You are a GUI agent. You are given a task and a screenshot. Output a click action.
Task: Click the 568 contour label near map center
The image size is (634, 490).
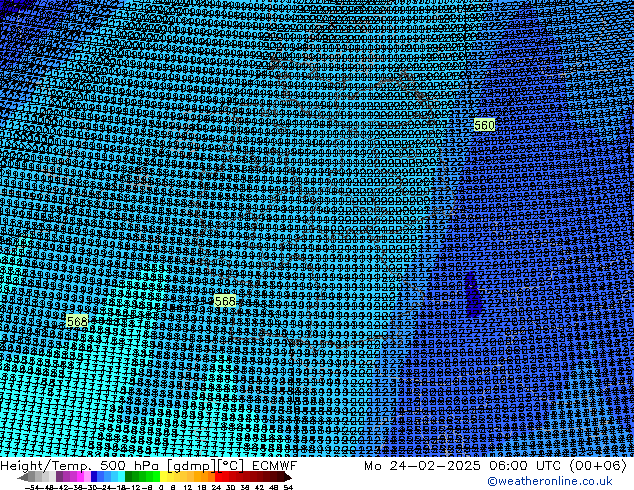(225, 301)
